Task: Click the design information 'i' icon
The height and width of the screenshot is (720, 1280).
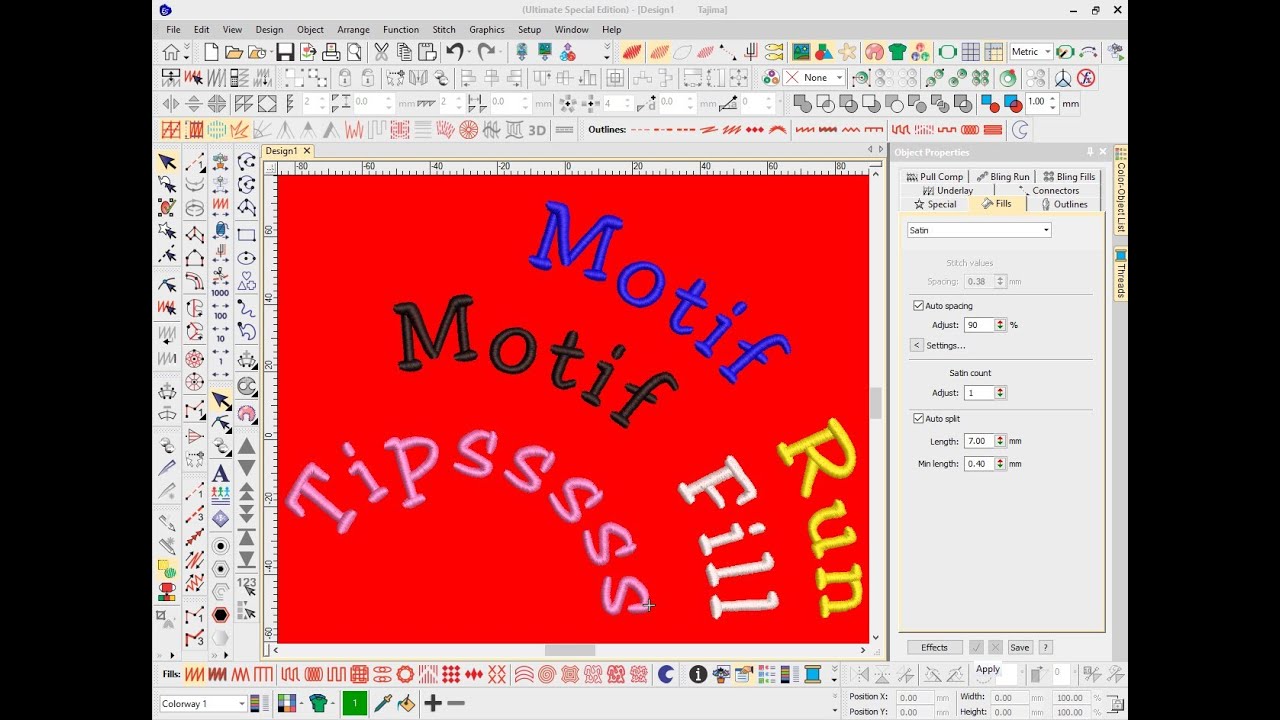Action: (698, 675)
